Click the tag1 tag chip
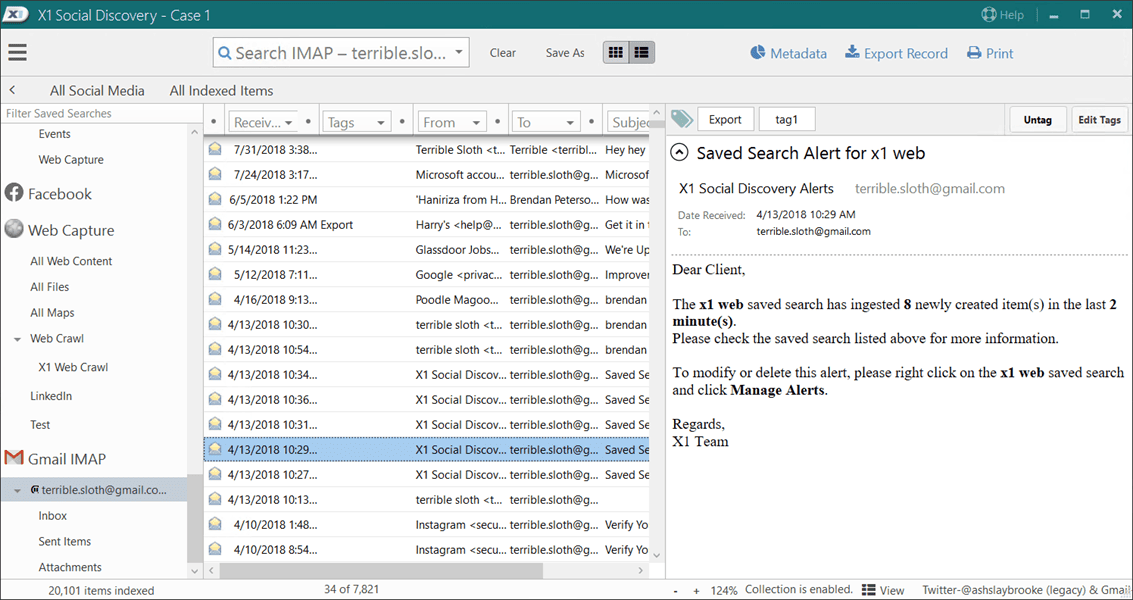Viewport: 1133px width, 600px height. (x=787, y=119)
